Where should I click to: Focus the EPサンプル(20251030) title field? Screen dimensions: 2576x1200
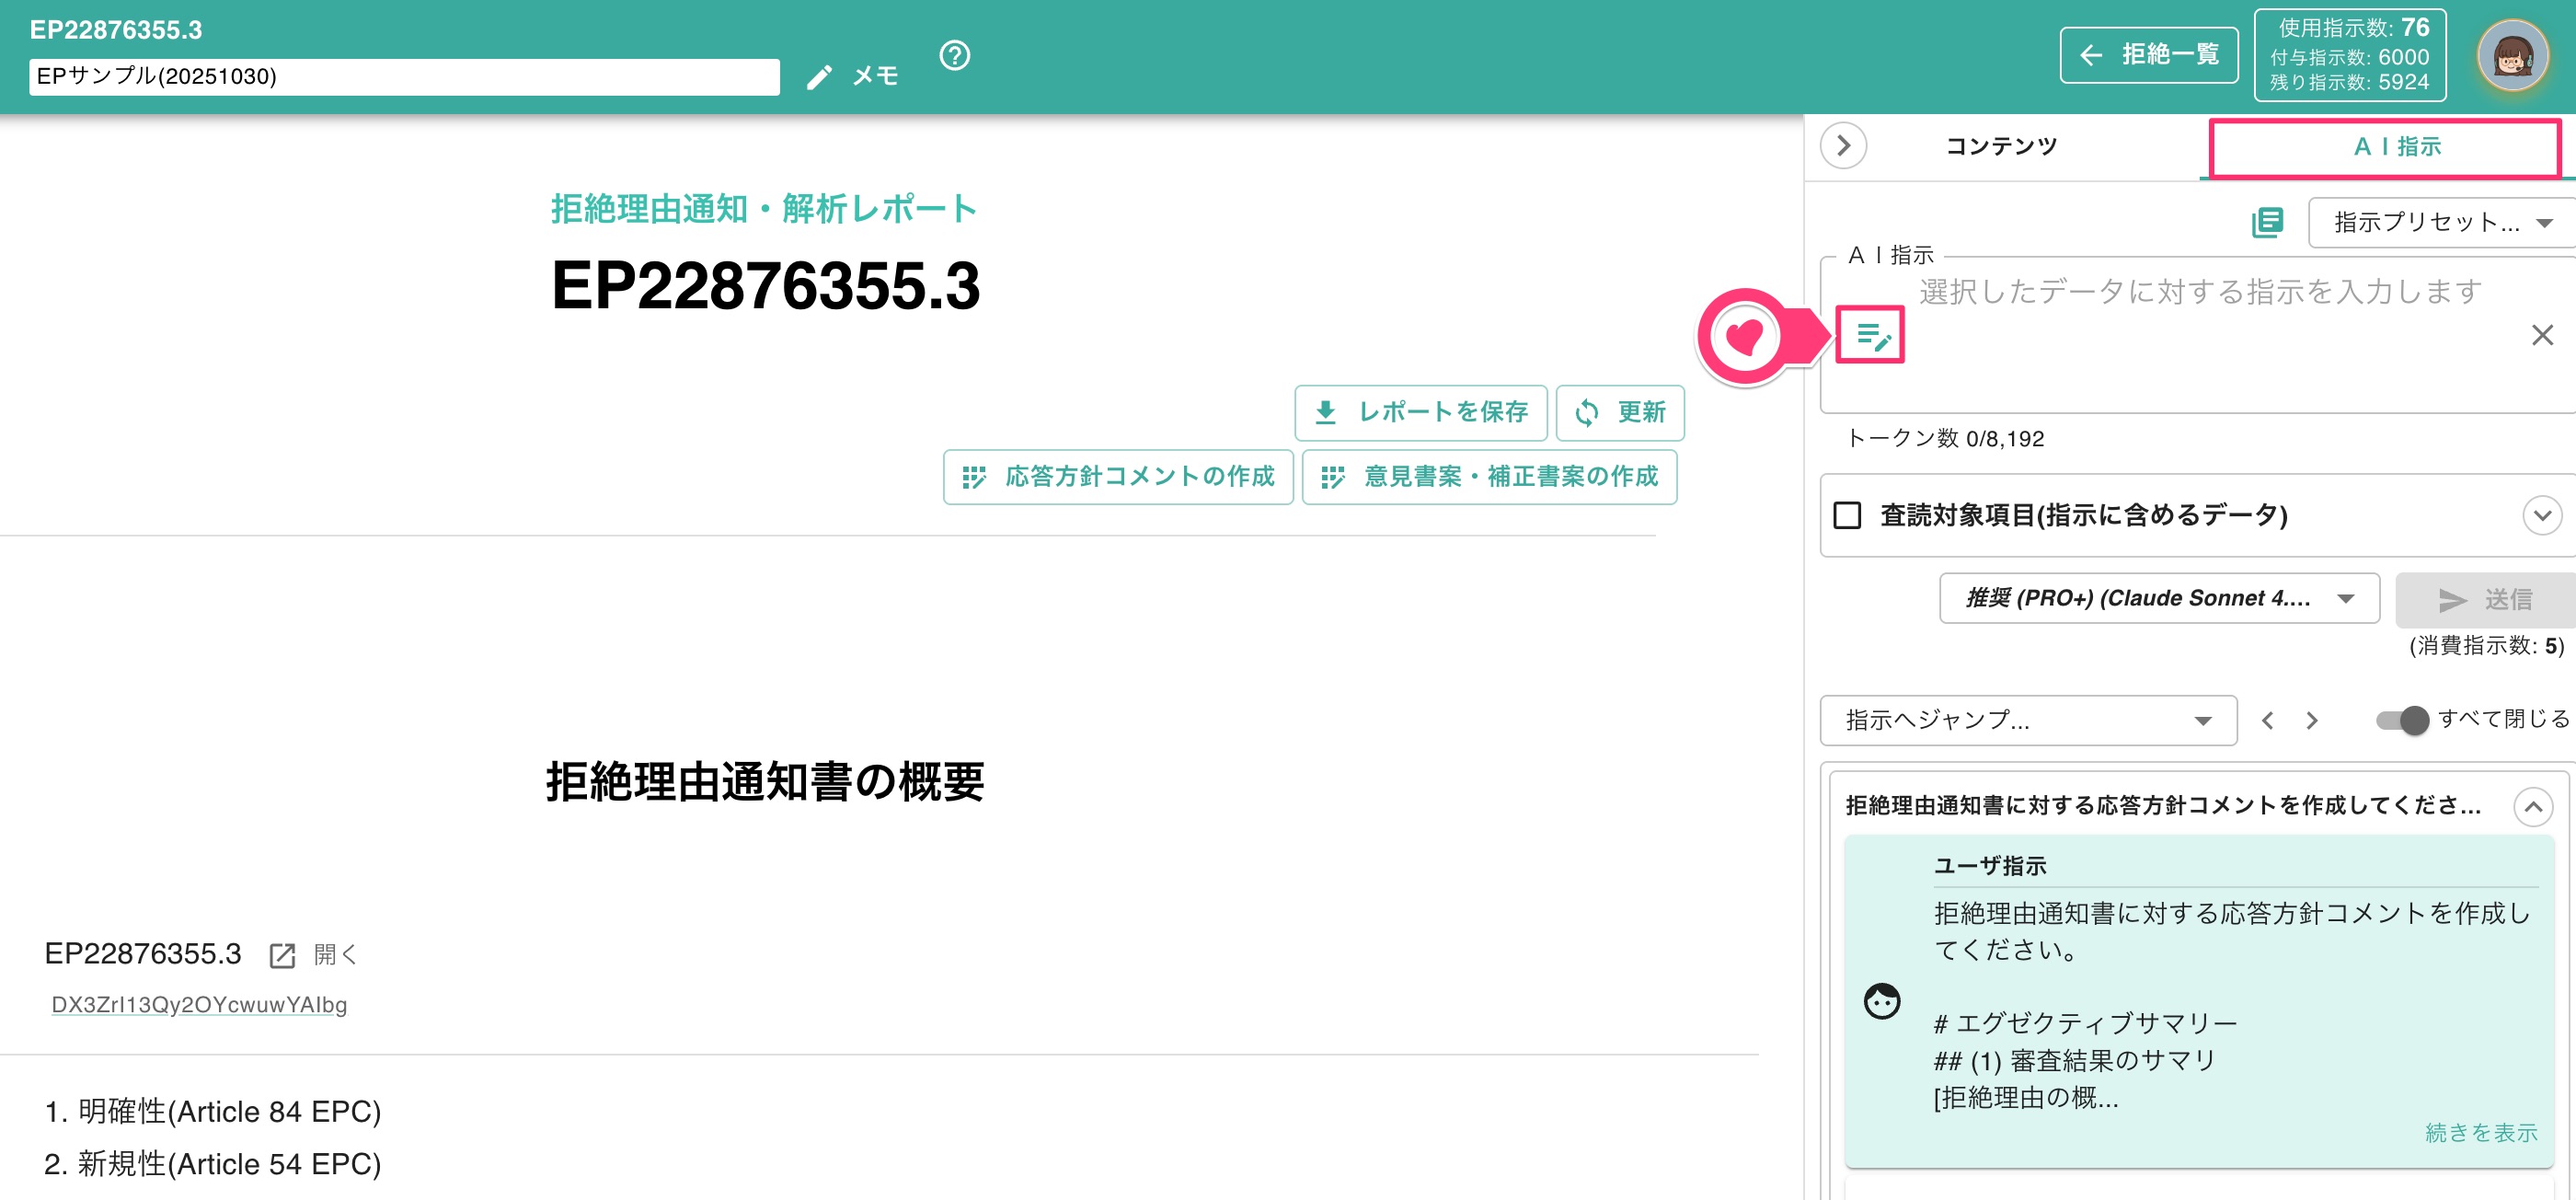(404, 77)
